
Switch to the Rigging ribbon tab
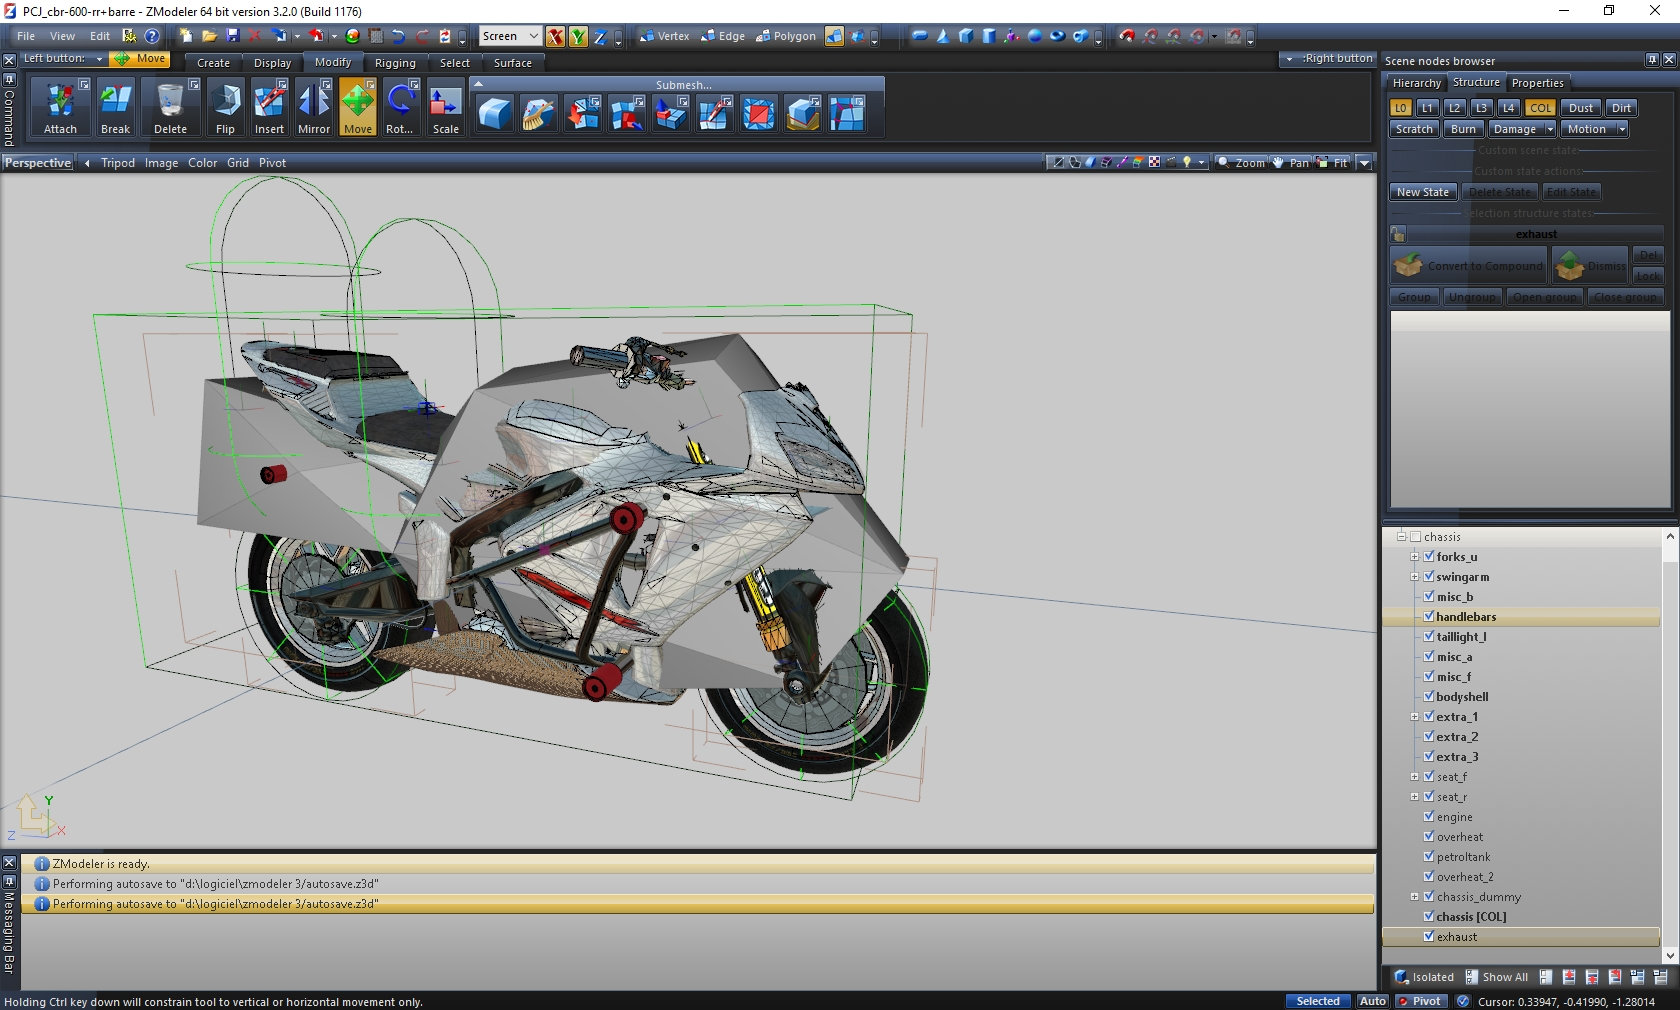(x=395, y=63)
